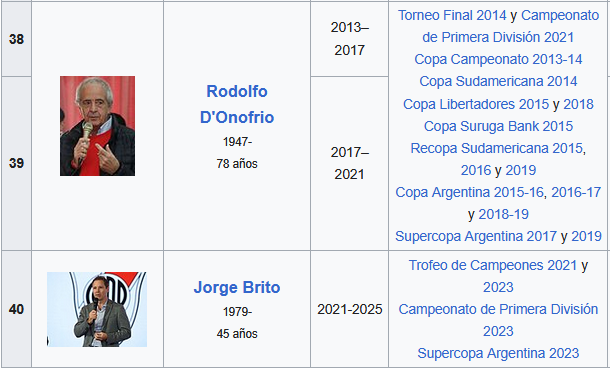Screen dimensions: 610x369
Task: Follow the Supercopa Argentina 2017 link
Action: [476, 236]
